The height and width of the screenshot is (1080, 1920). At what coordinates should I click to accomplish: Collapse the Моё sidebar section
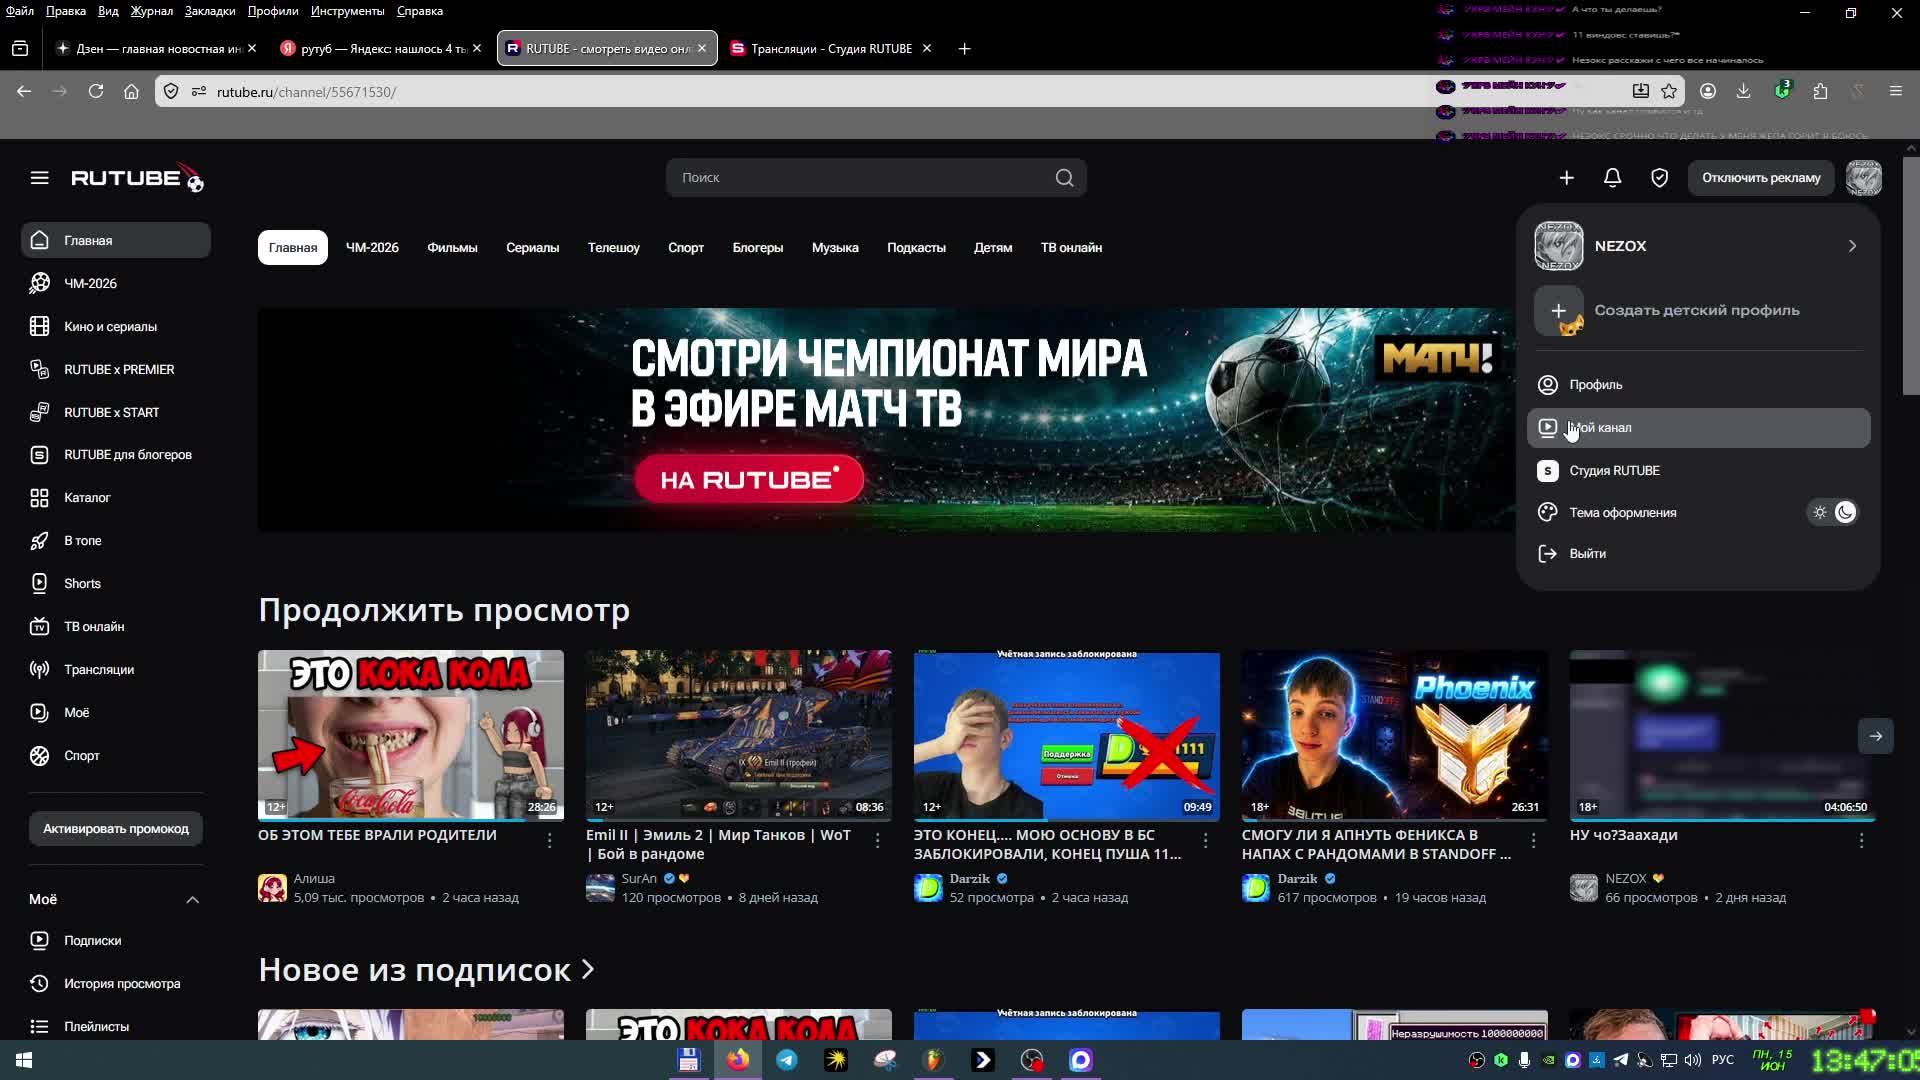click(x=192, y=900)
